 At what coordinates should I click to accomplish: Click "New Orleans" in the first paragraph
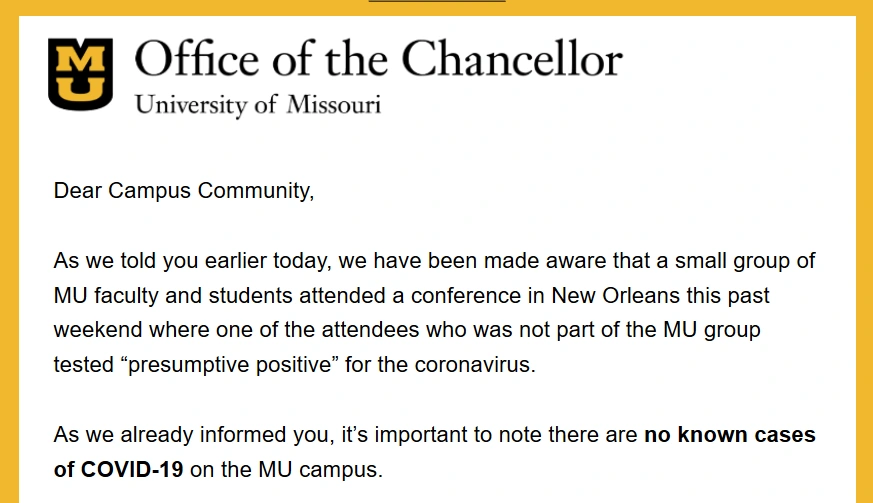tap(615, 295)
